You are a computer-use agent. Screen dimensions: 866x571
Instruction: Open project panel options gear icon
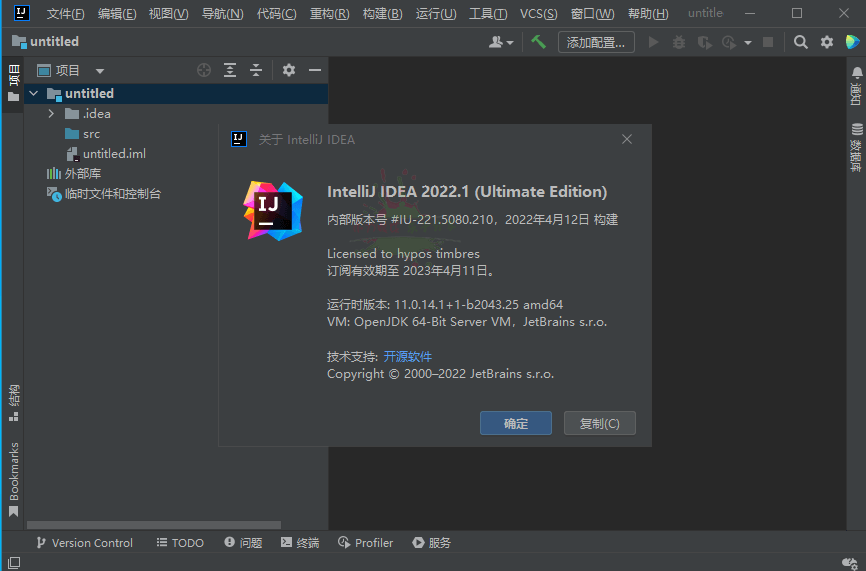[289, 70]
